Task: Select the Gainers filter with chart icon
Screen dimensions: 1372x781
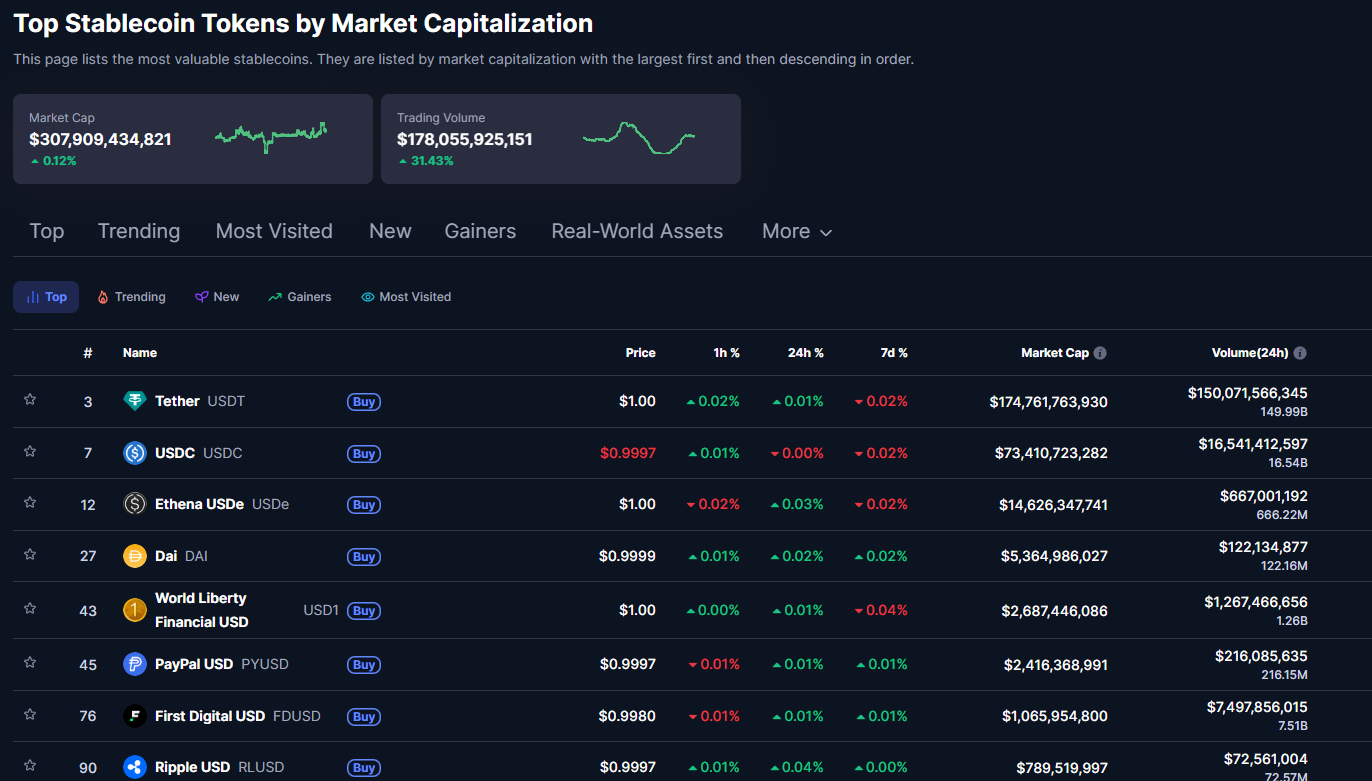Action: pos(299,297)
